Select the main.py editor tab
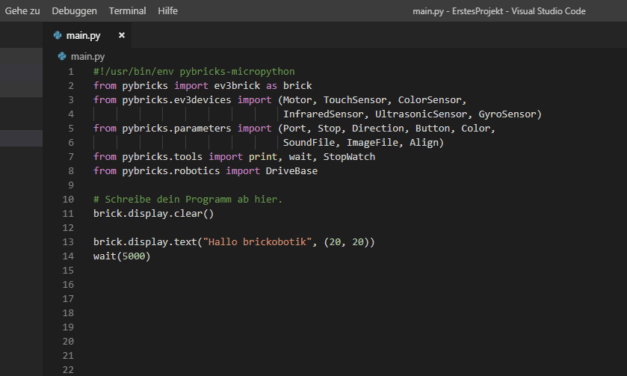 (x=87, y=36)
